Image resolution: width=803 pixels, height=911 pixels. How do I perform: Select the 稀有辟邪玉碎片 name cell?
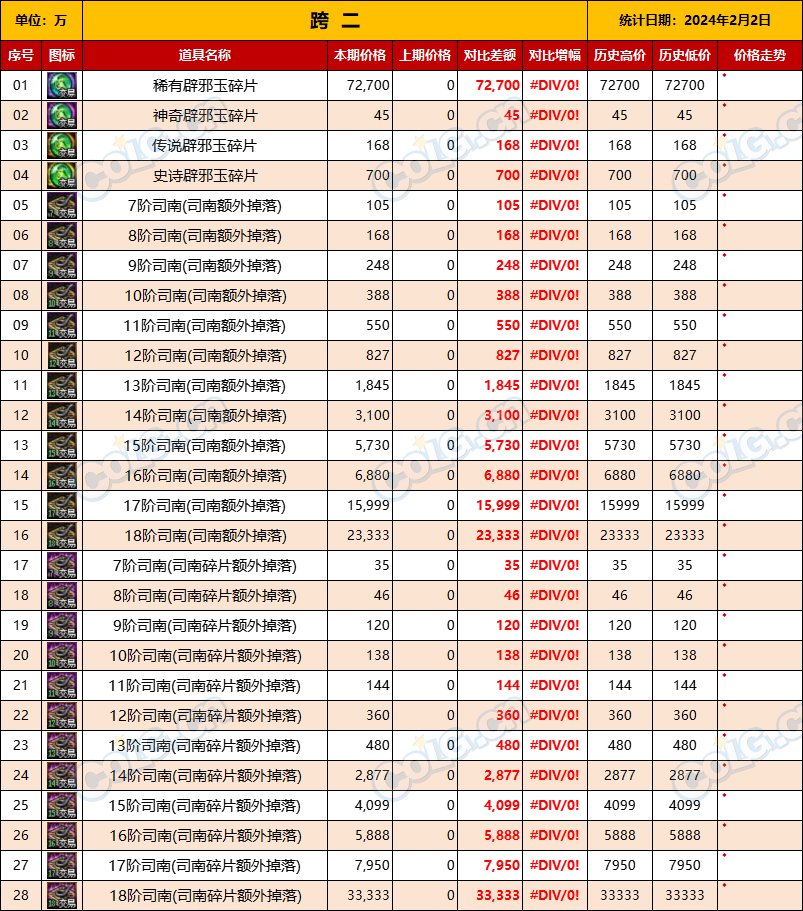coord(205,85)
